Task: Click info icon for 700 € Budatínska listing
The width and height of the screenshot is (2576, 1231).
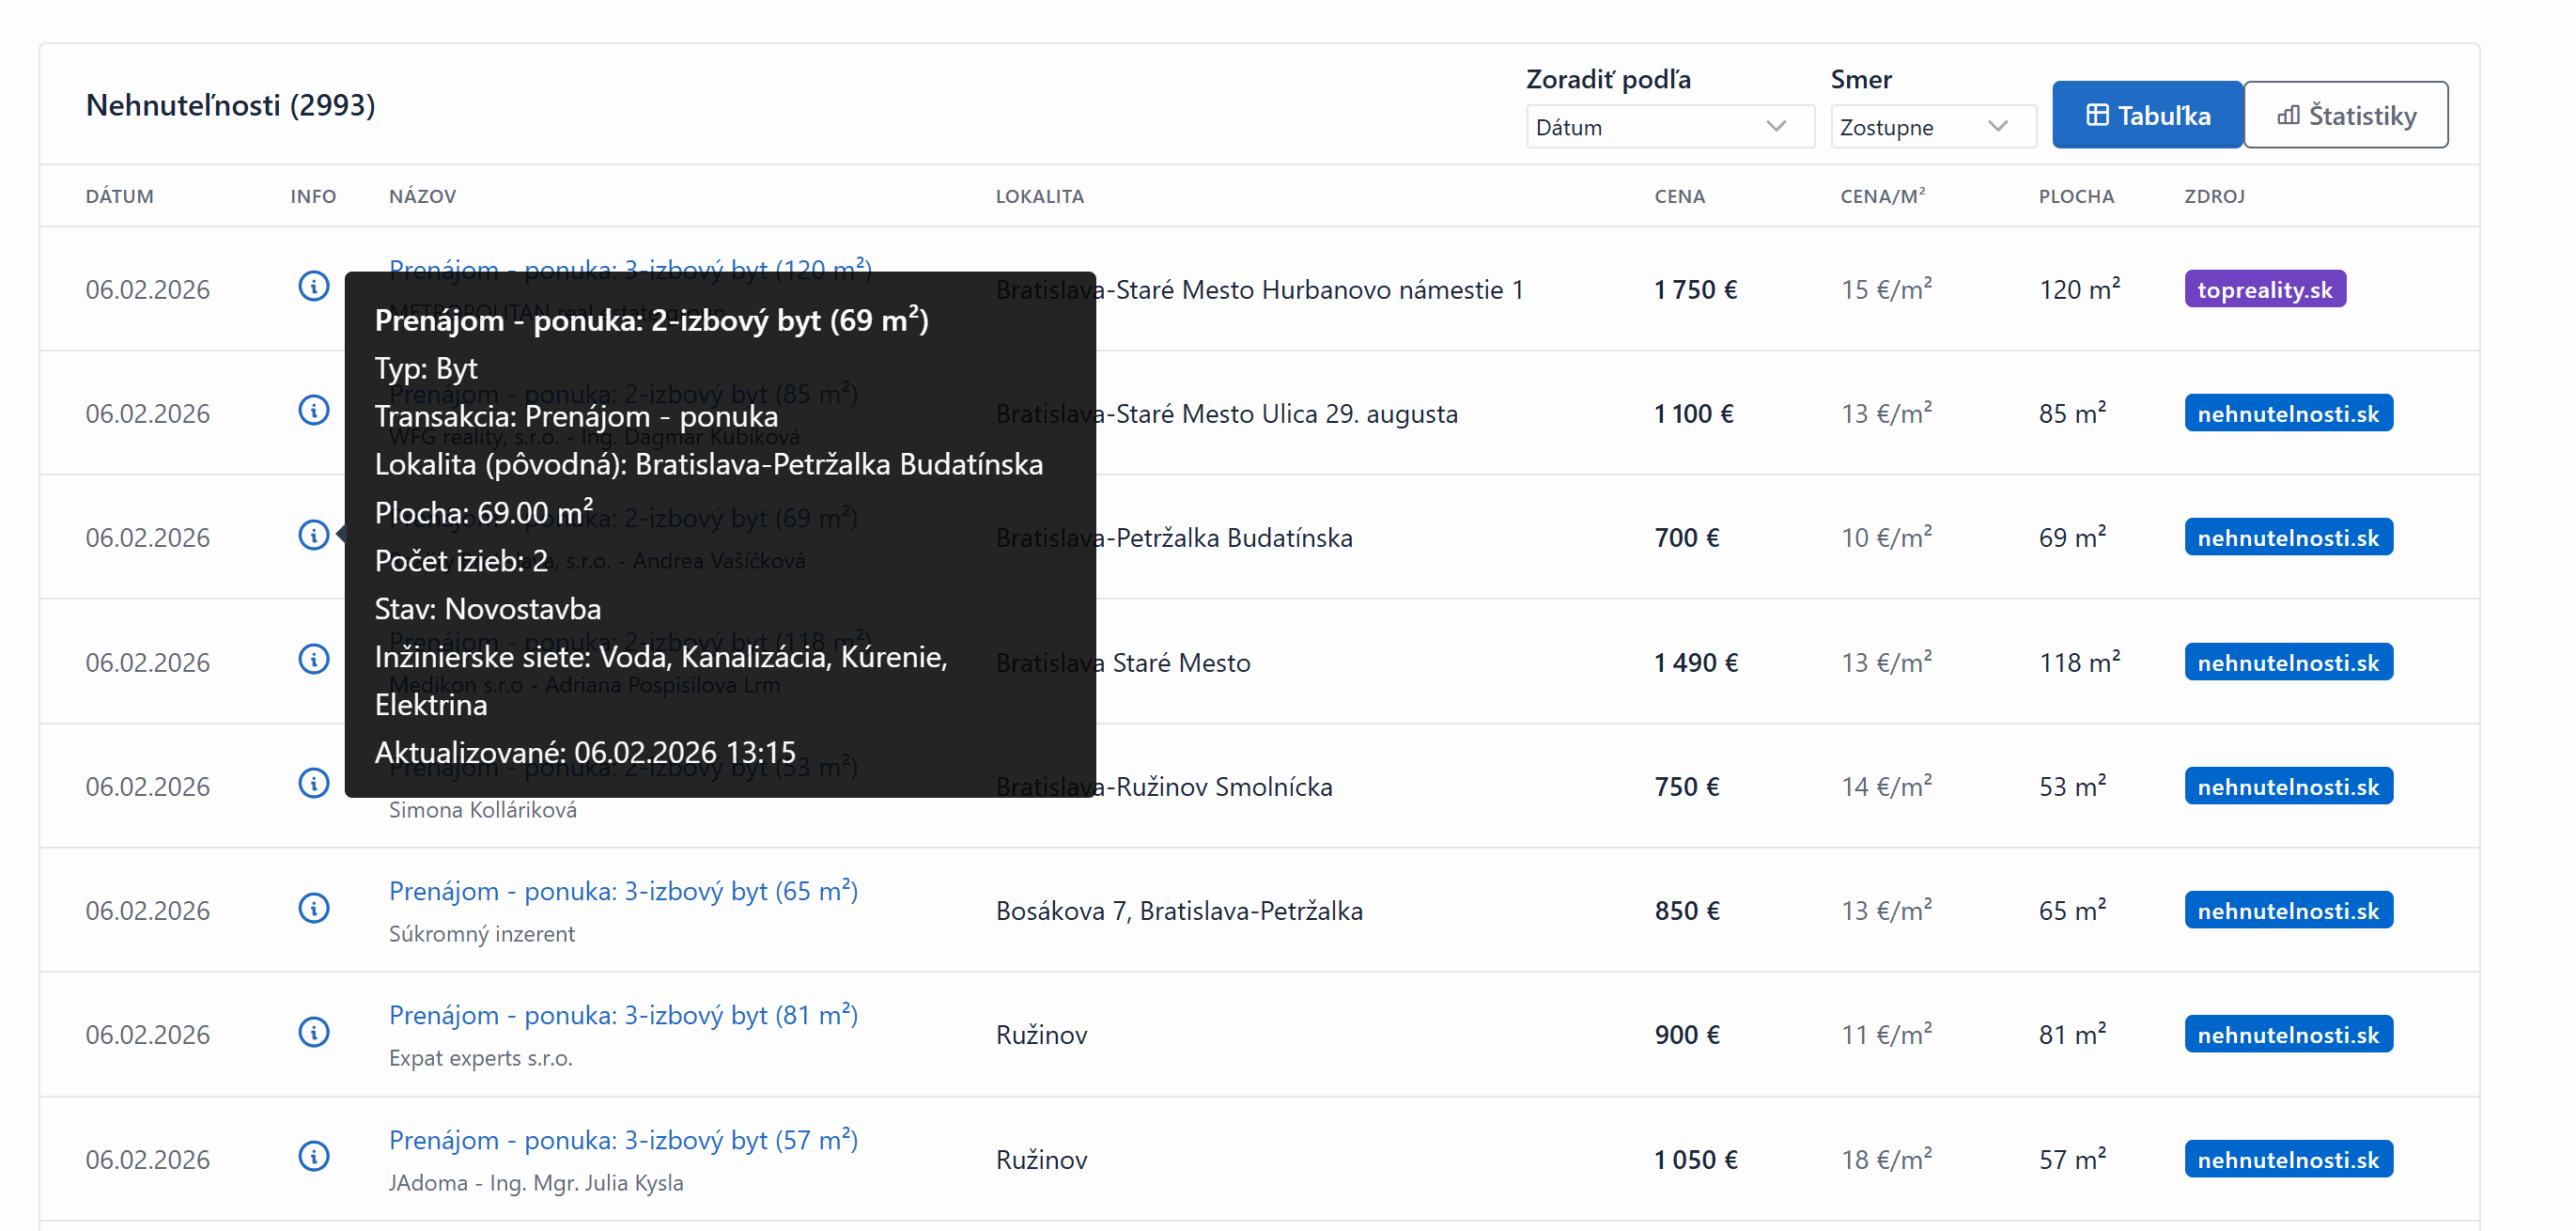Action: [313, 535]
